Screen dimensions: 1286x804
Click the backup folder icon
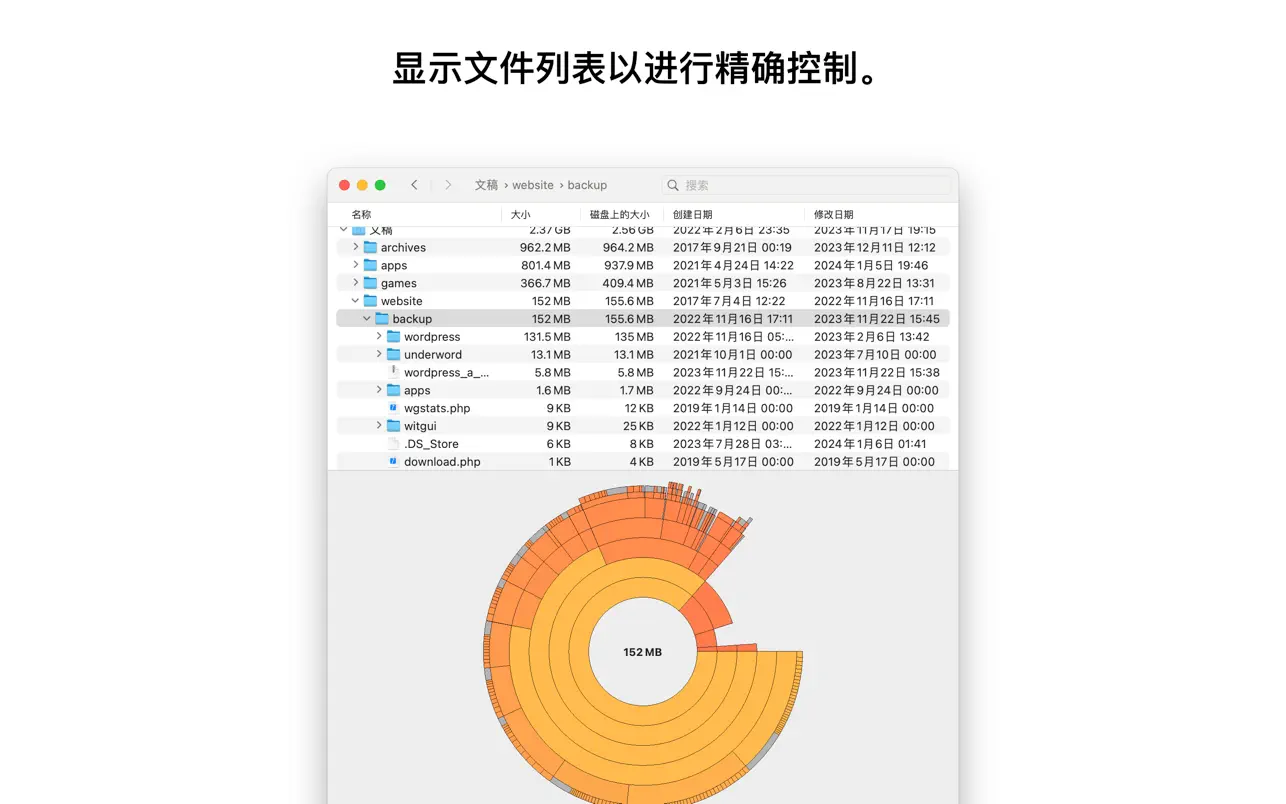click(382, 319)
